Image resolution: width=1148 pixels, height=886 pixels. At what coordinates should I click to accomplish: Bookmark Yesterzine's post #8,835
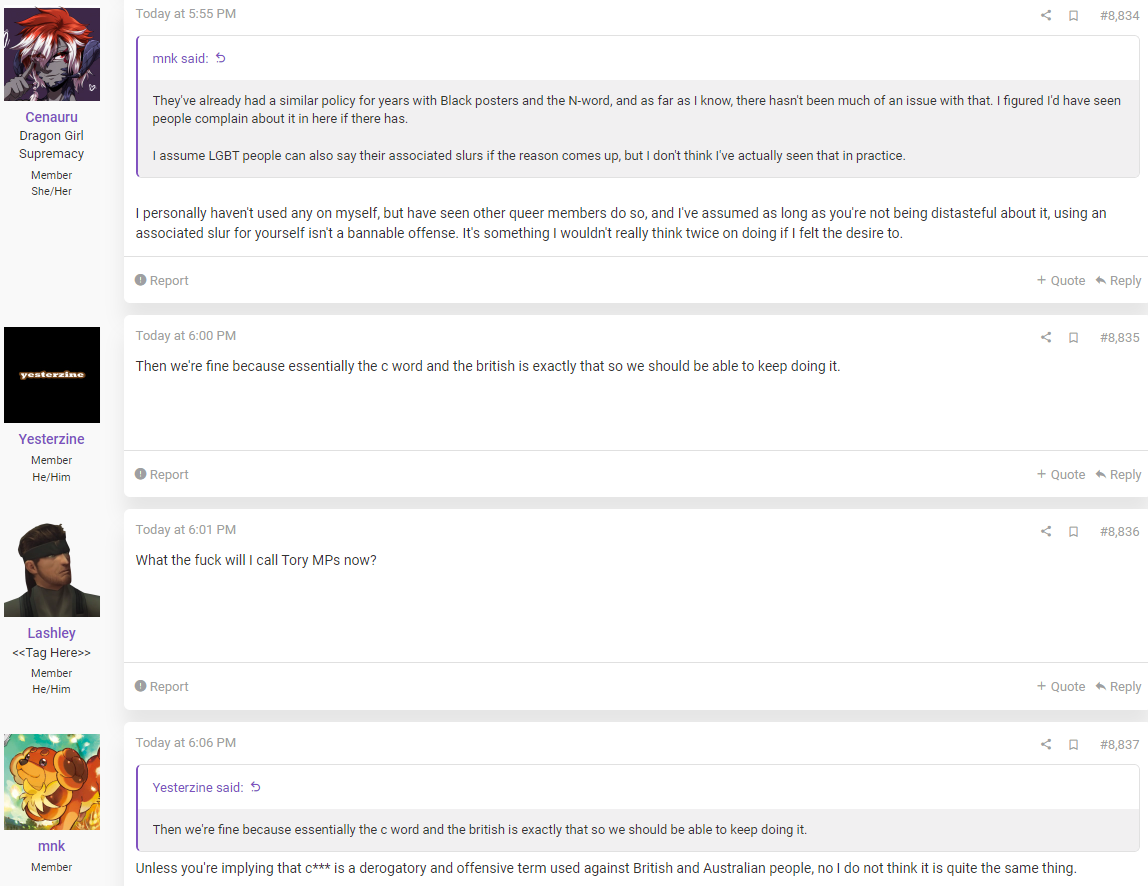point(1073,338)
